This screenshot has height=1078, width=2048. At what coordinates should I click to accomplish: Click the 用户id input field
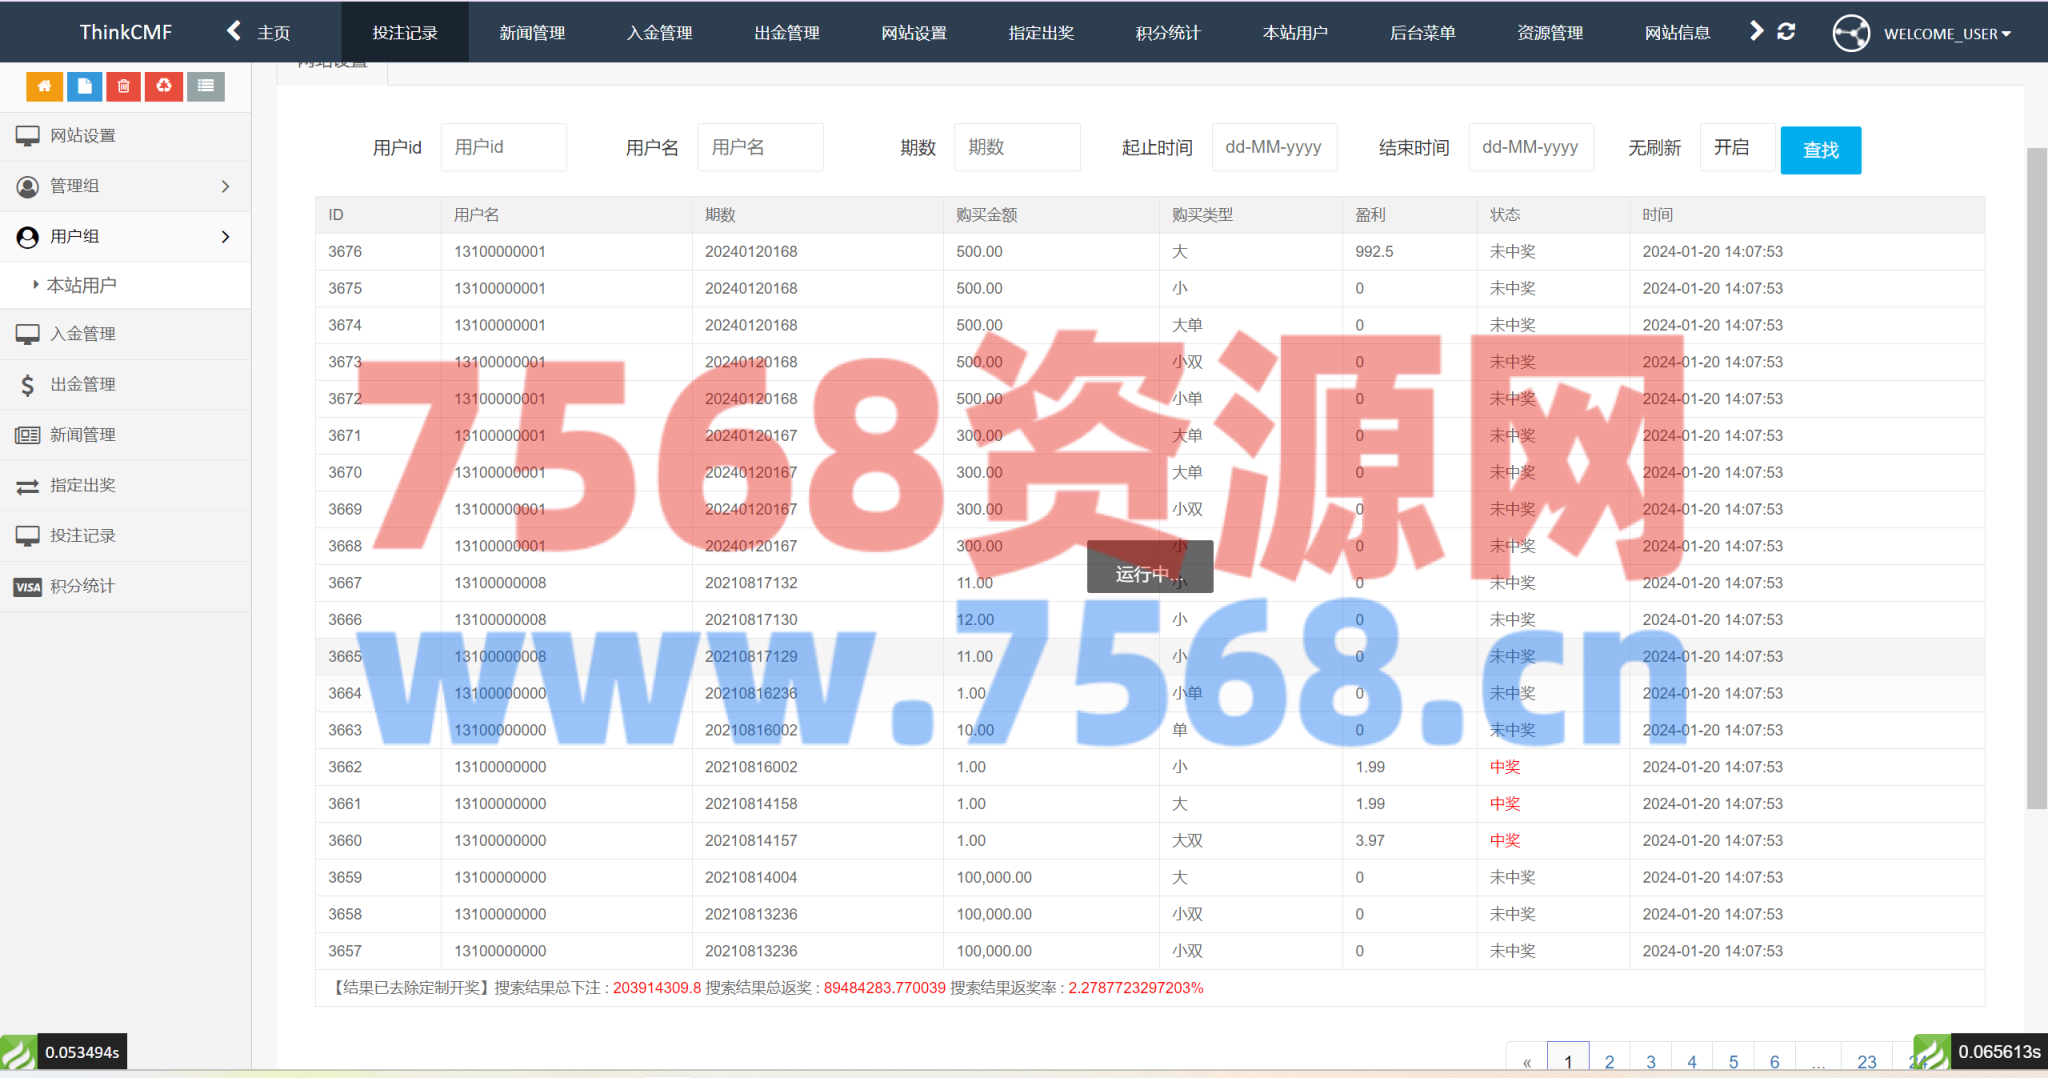click(503, 148)
